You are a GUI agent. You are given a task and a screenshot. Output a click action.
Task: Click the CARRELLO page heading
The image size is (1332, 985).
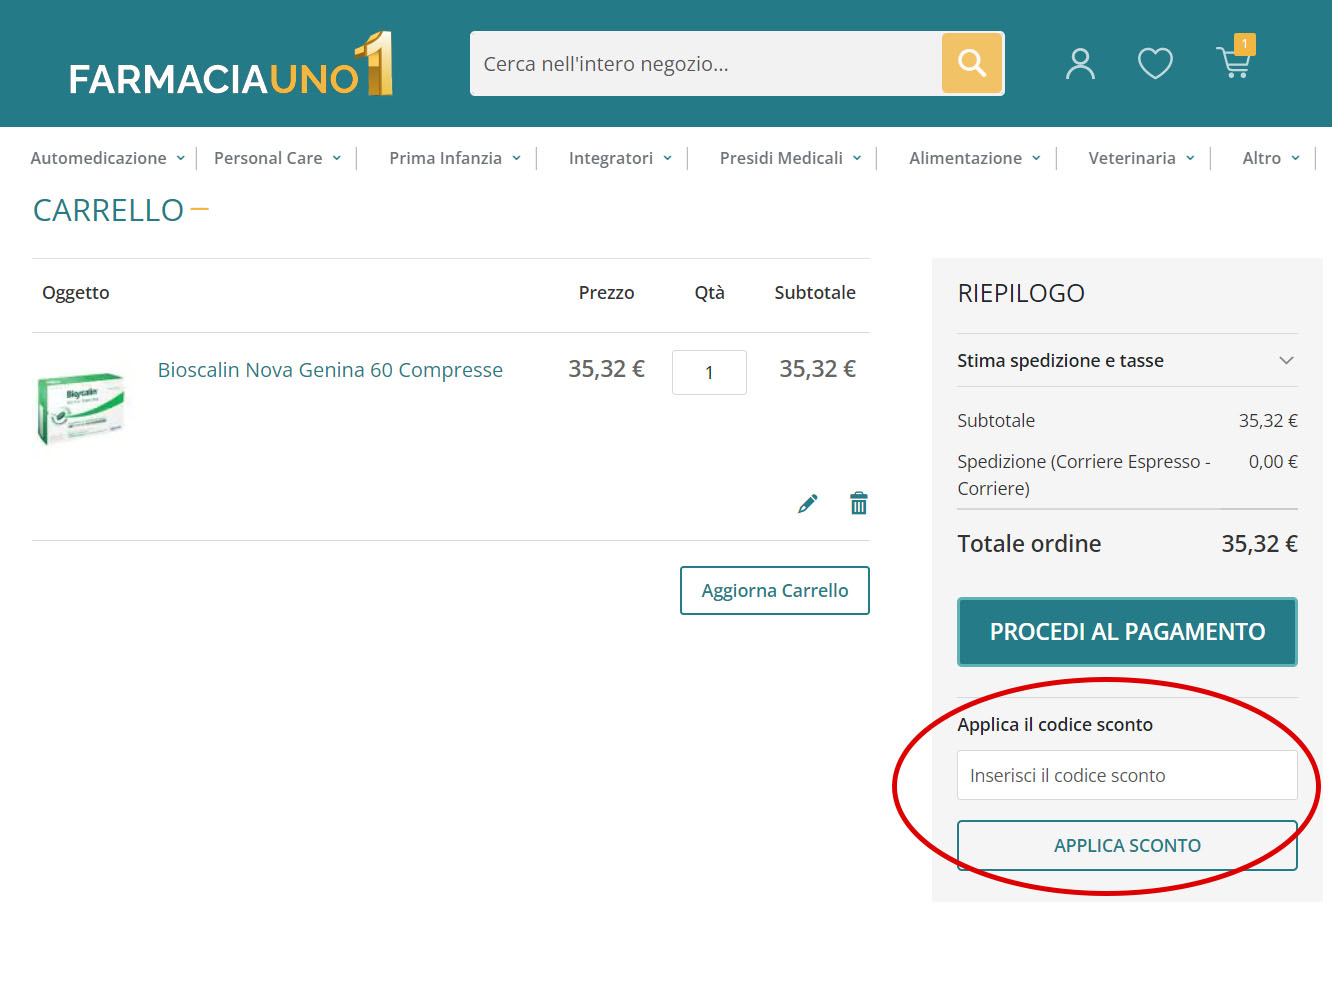108,210
